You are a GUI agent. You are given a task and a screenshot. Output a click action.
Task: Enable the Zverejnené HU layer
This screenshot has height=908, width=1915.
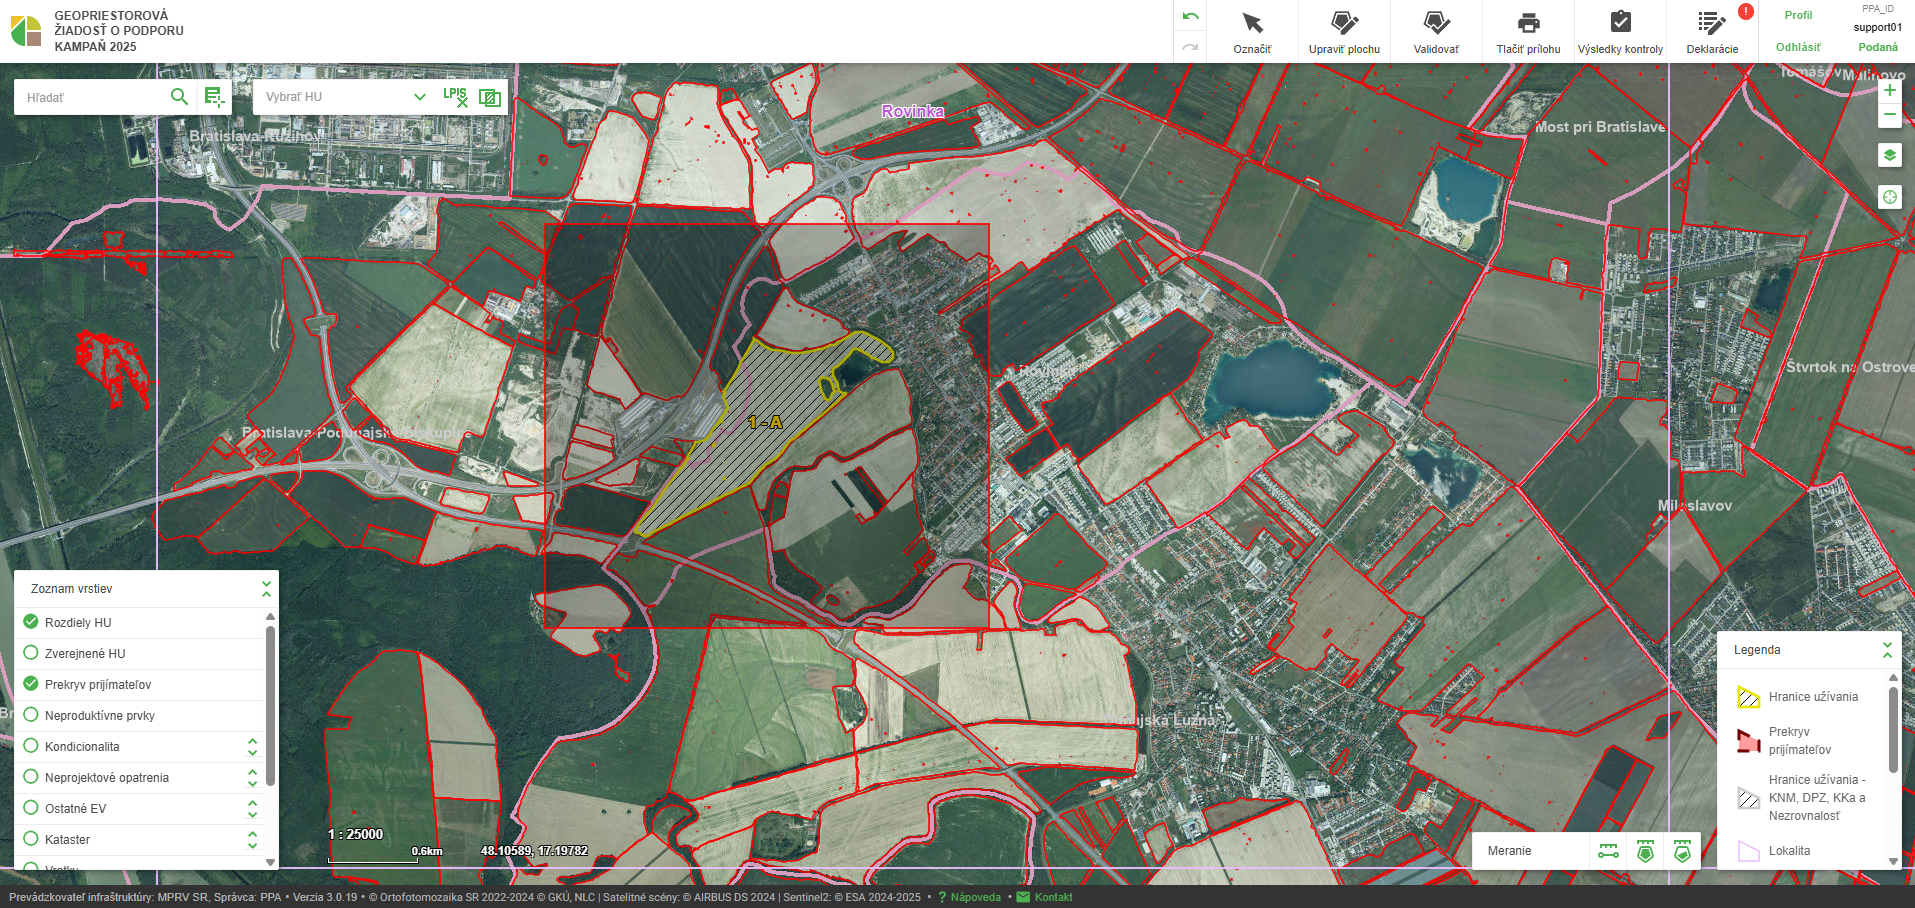click(x=31, y=653)
